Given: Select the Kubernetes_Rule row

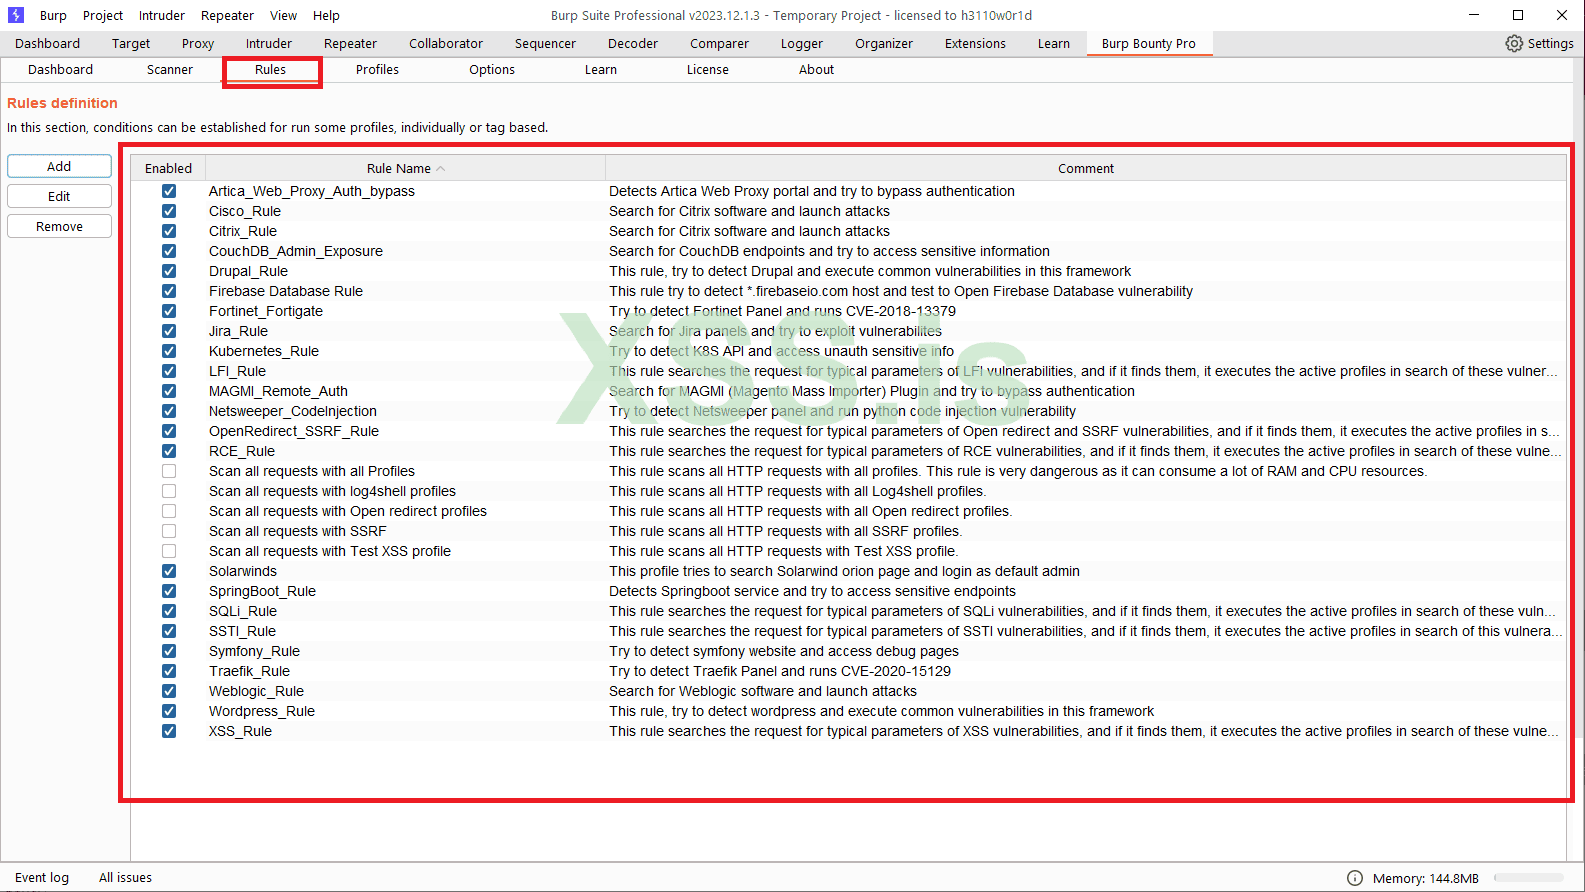Looking at the screenshot, I should click(x=848, y=351).
